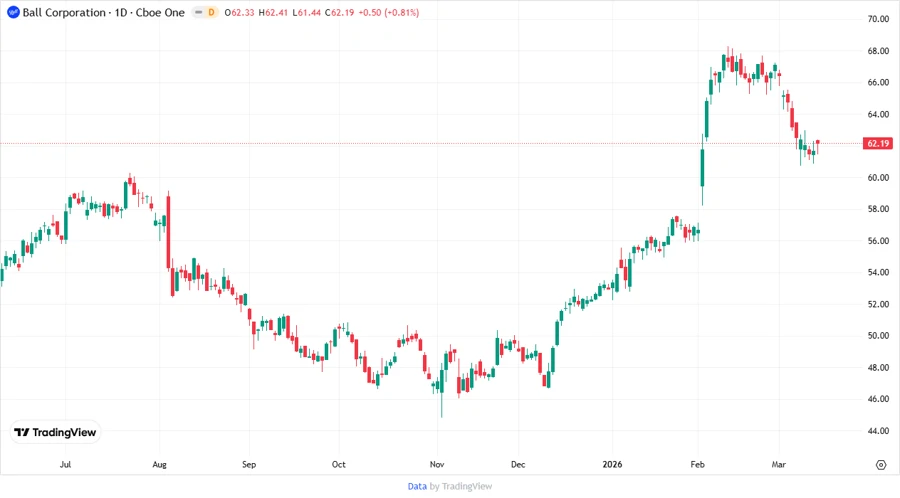Click the 44.00 price axis label
Screen dimensions: 900x498
pyautogui.click(x=878, y=431)
